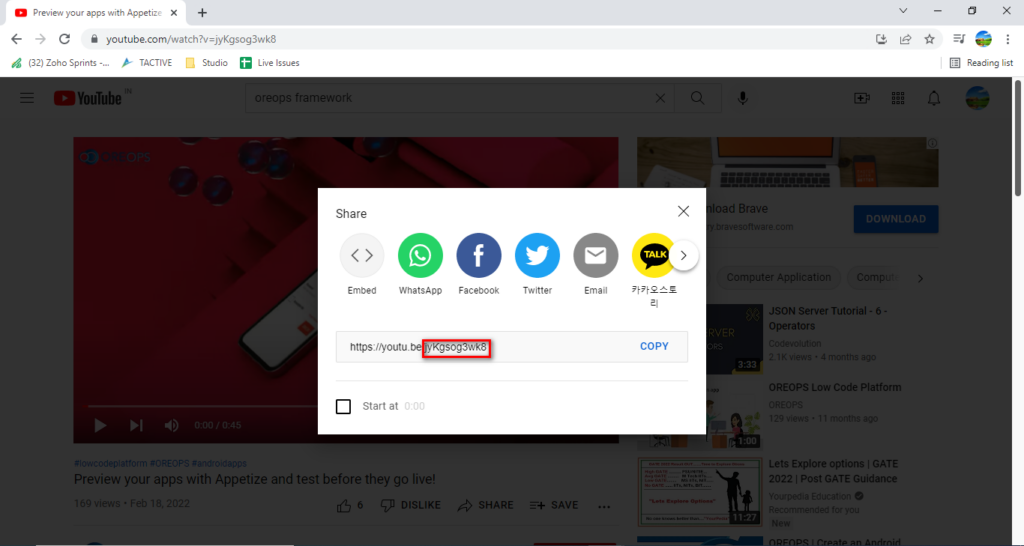
Task: Click the Brave DOWNLOAD ad button
Action: 895,219
